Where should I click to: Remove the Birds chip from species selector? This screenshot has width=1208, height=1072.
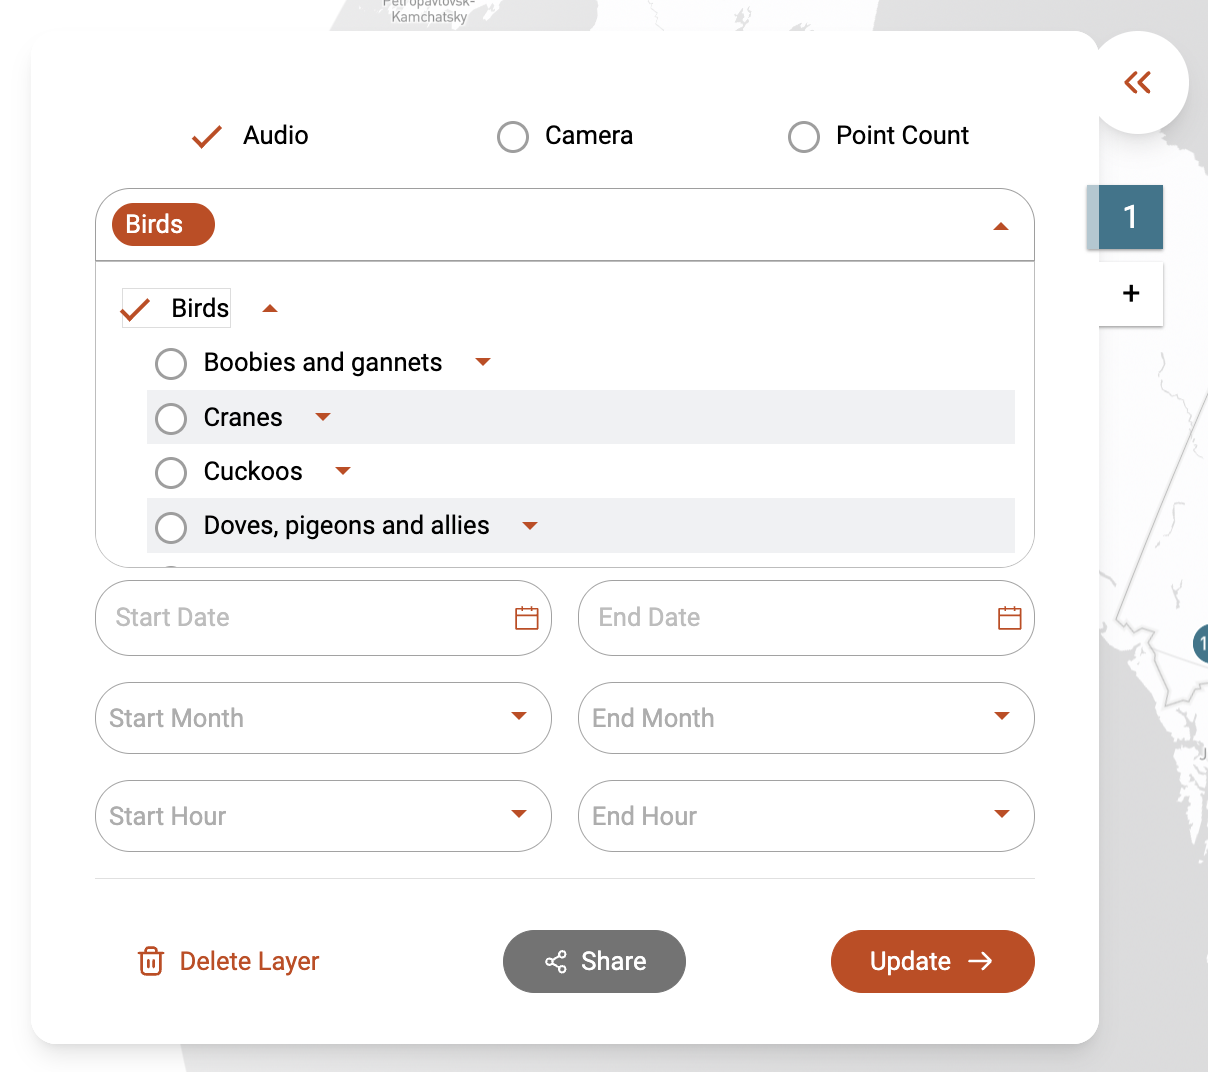(x=163, y=224)
